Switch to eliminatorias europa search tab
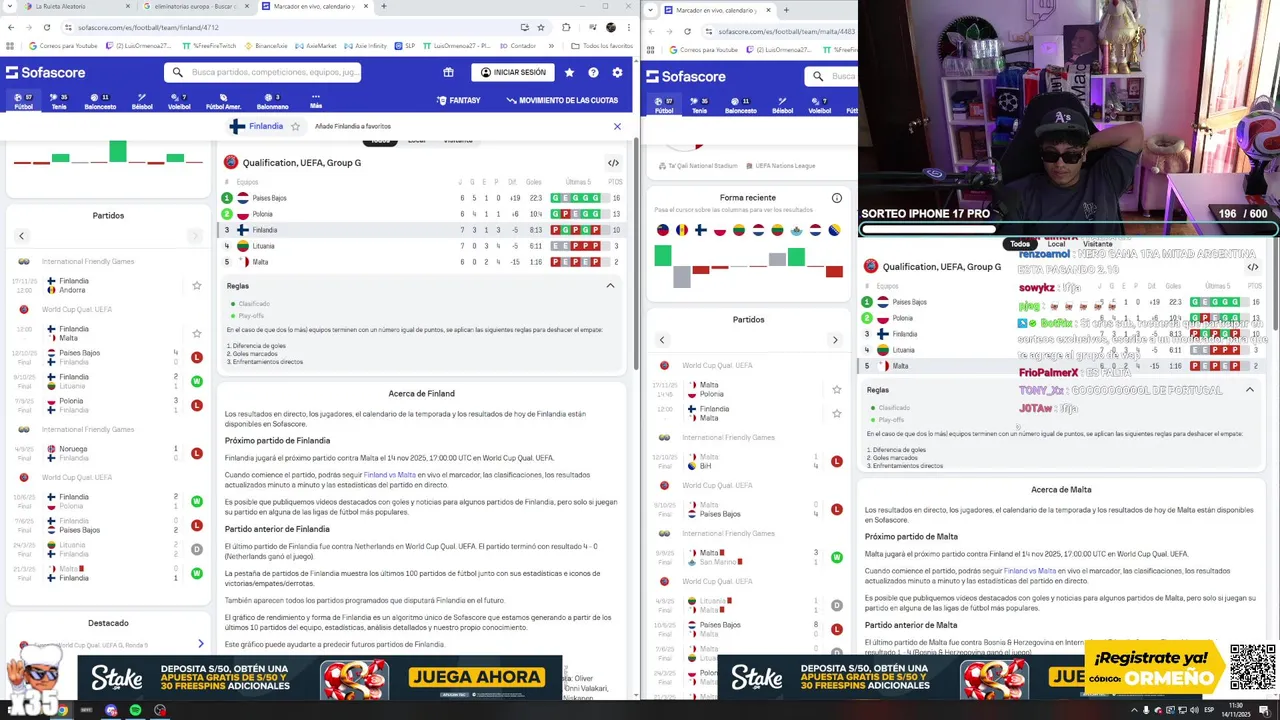The width and height of the screenshot is (1280, 720). pyautogui.click(x=193, y=6)
